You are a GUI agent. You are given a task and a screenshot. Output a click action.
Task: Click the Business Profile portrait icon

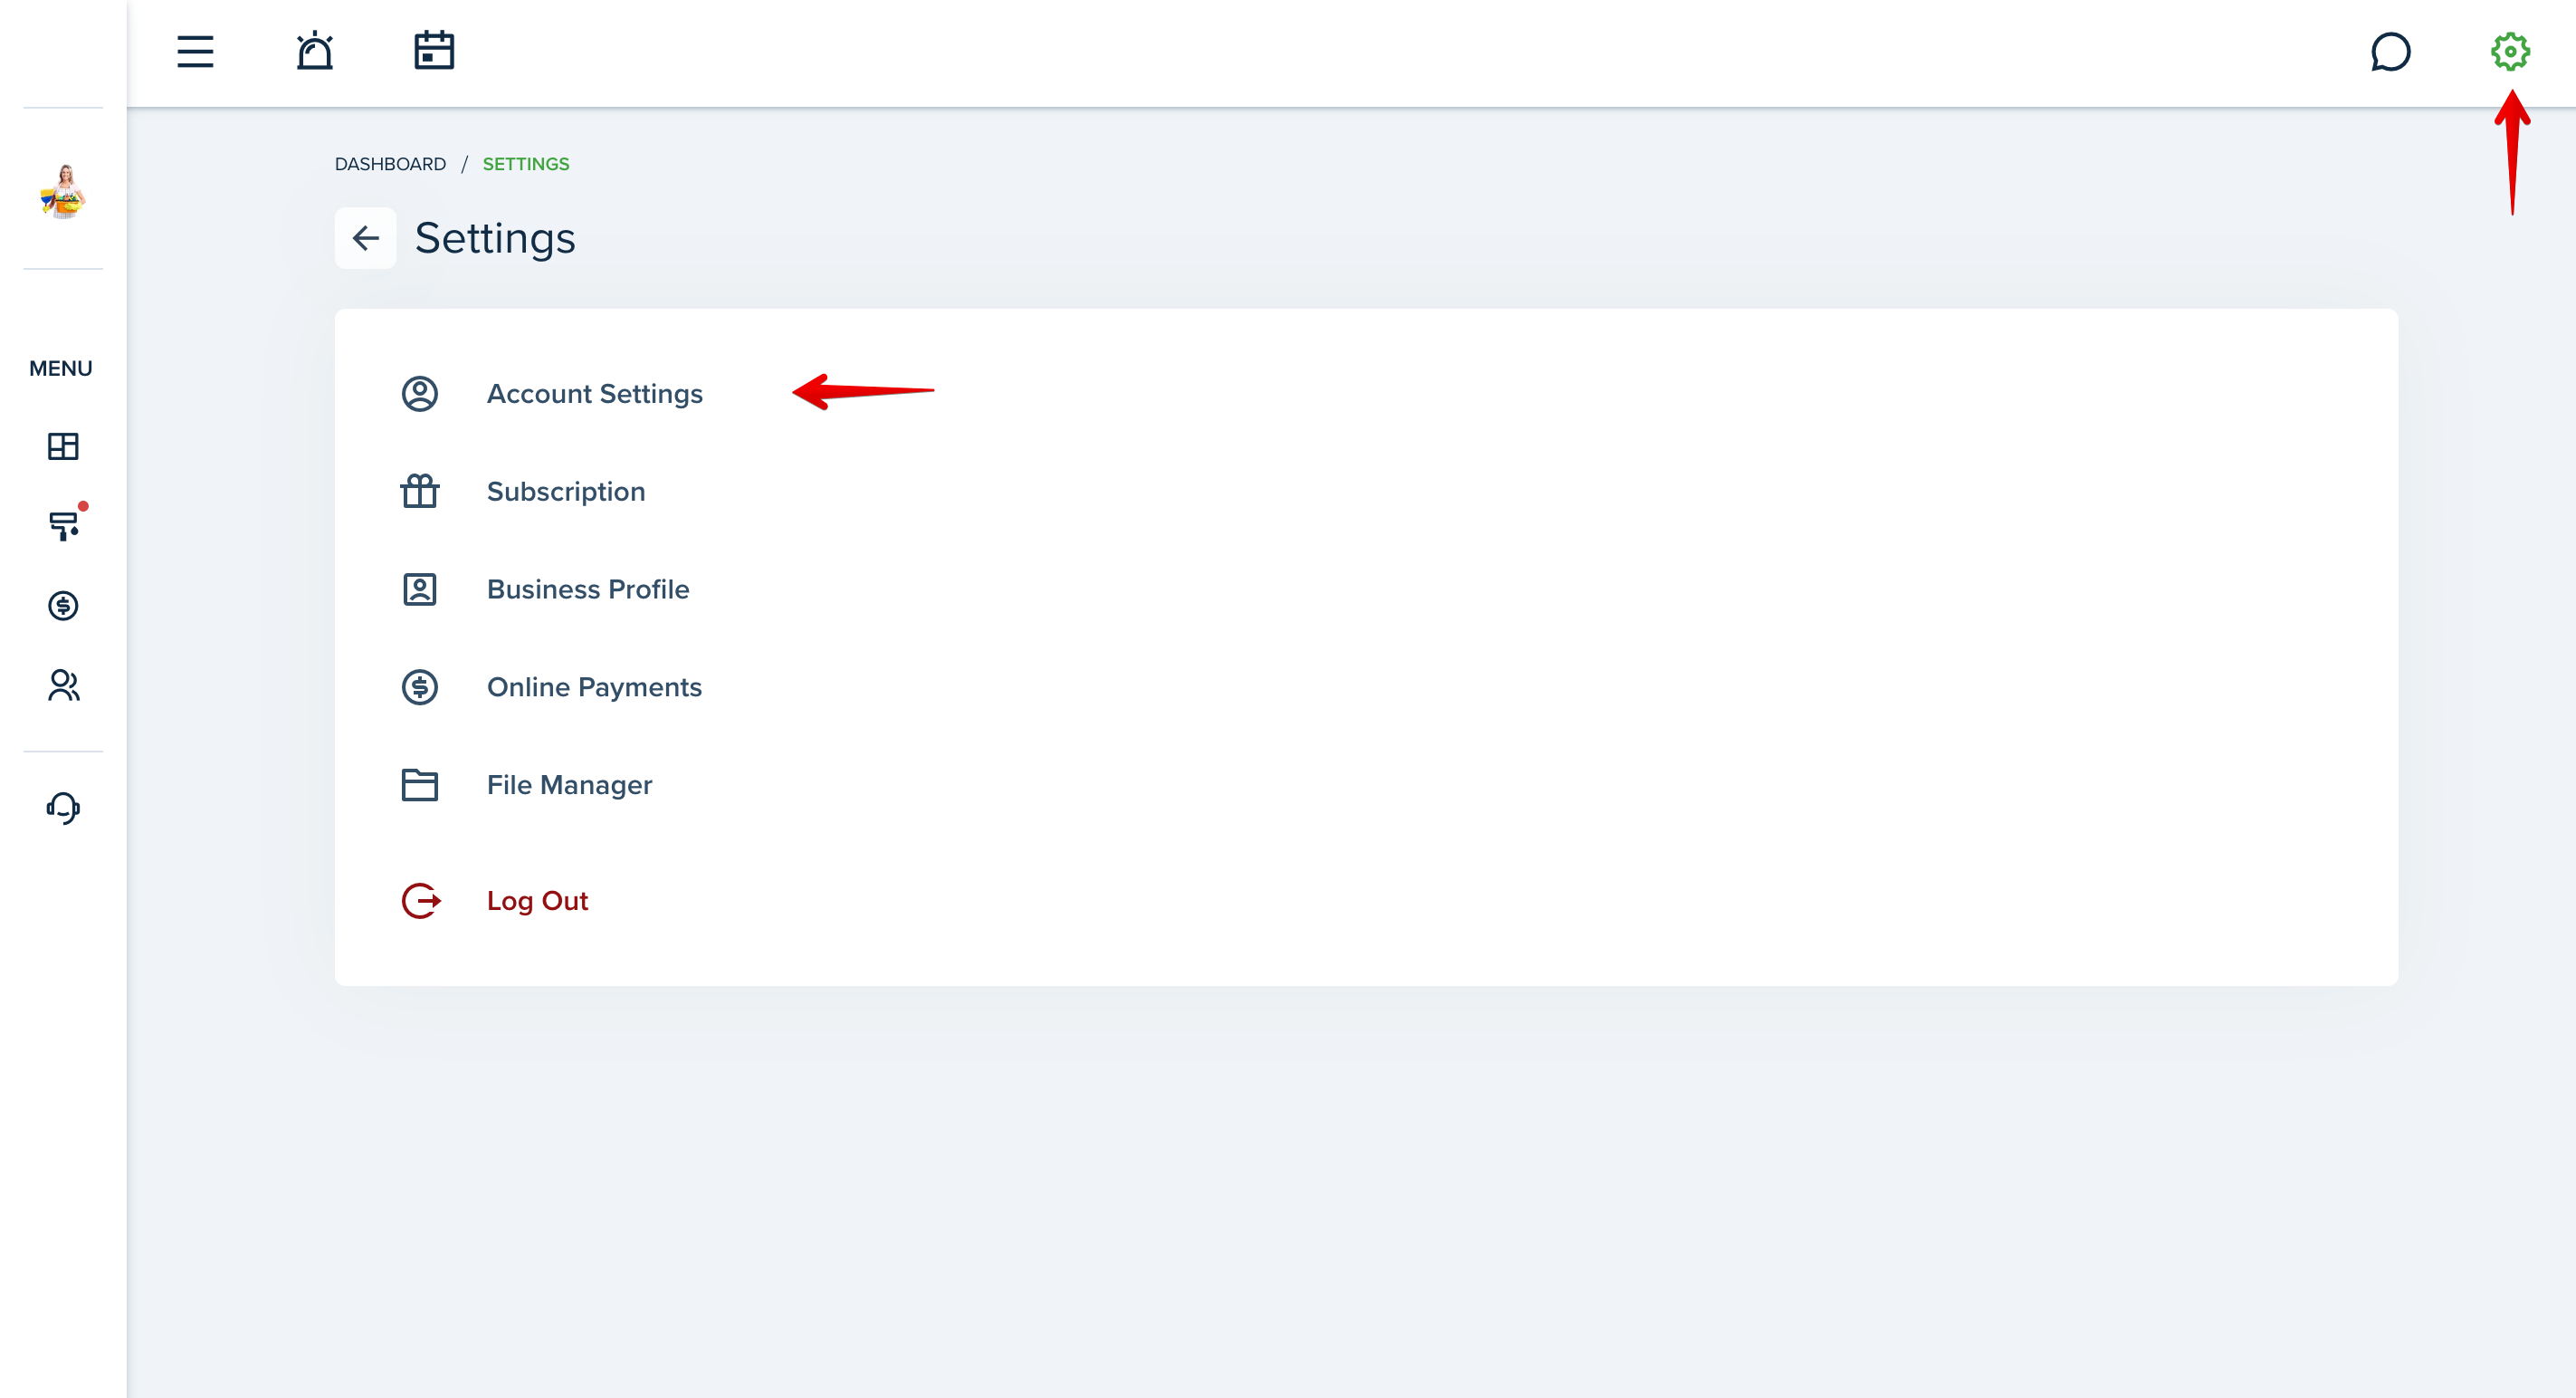click(x=420, y=589)
